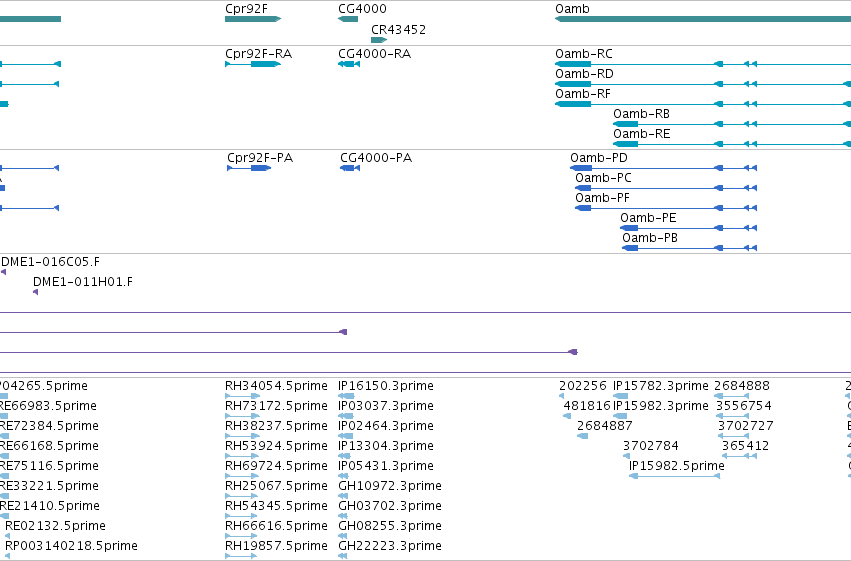Select EST RE72384.5prime
The image size is (851, 561).
click(x=49, y=426)
